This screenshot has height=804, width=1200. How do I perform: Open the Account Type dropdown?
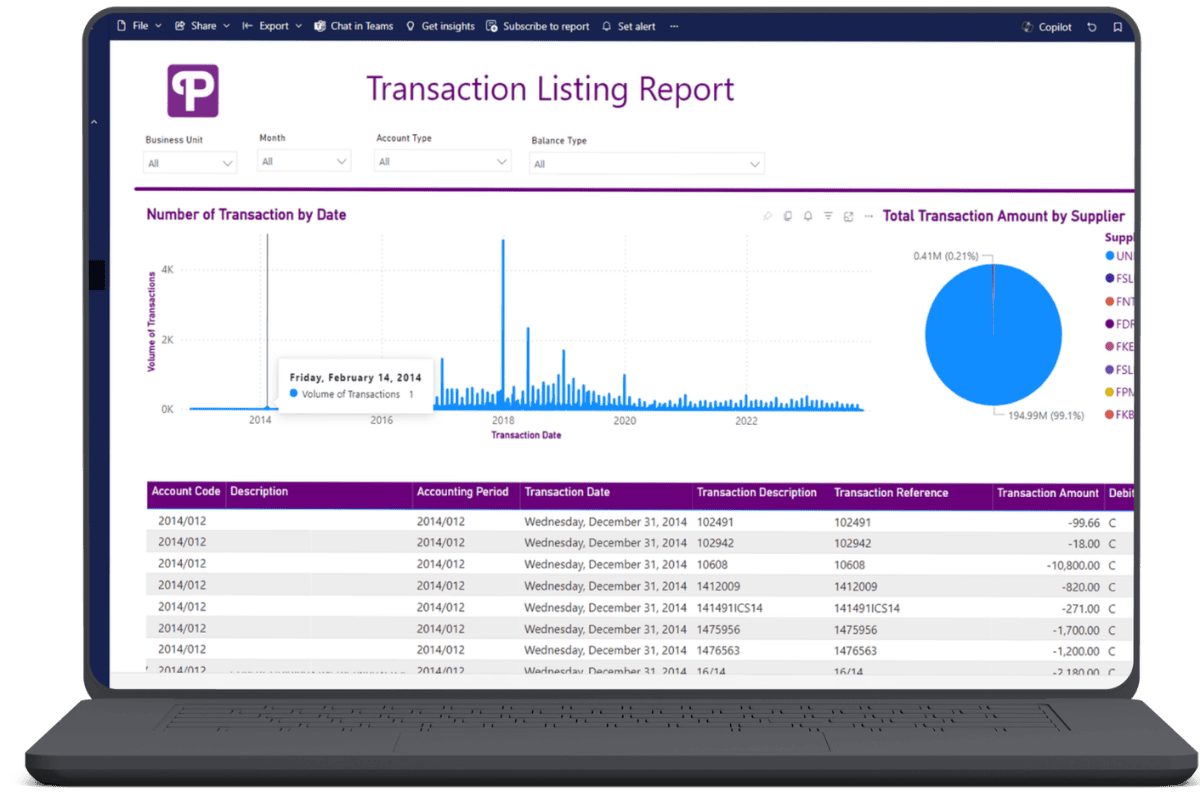click(x=444, y=161)
